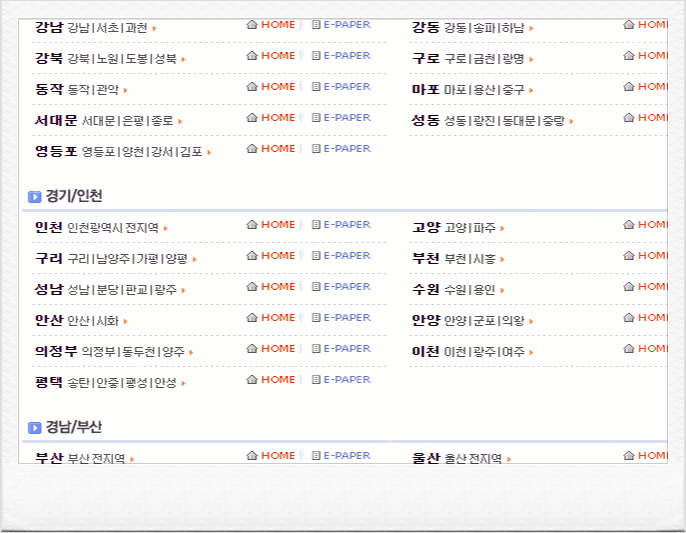Viewport: 686px width, 533px height.
Task: Click '구리|남양주|가평|양평' area text
Action: point(128,259)
